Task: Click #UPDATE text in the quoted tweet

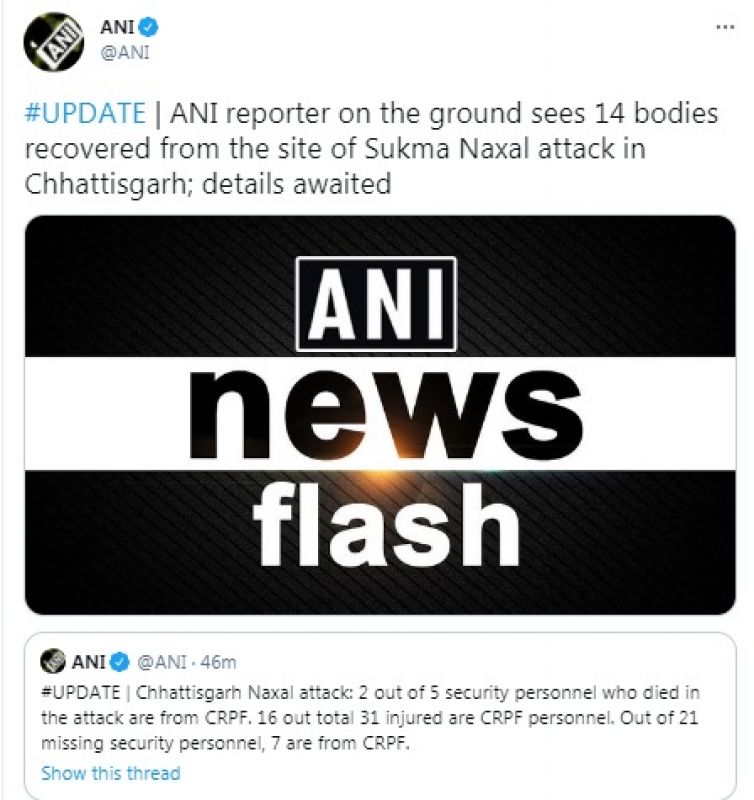Action: (84, 695)
